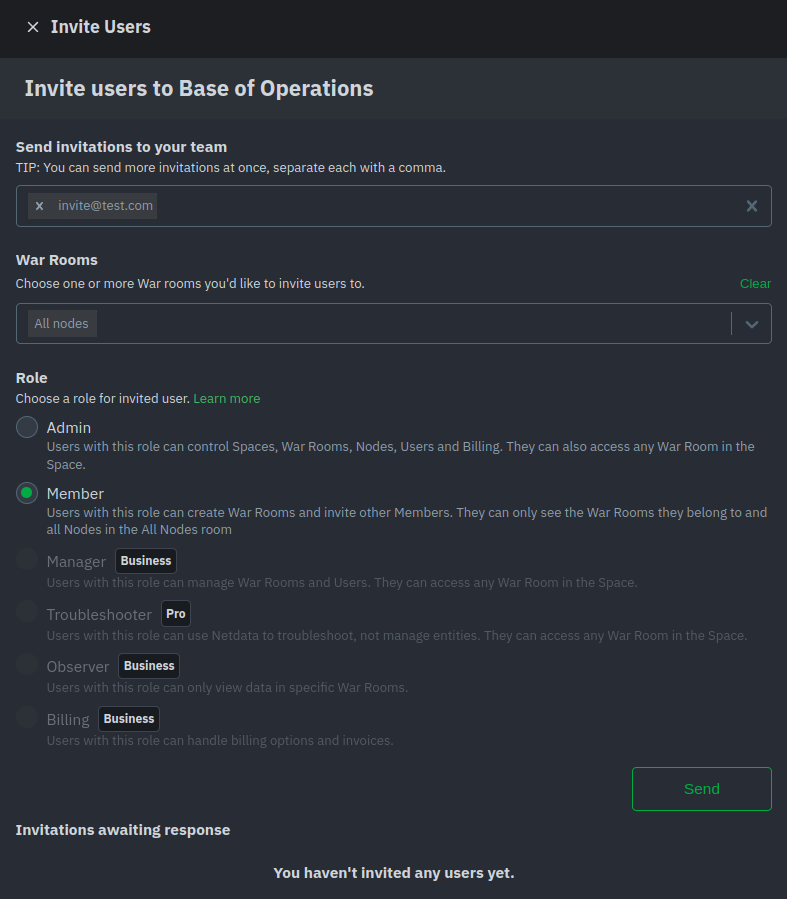Screen dimensions: 787x899
Task: Select the Billing role radio button
Action: tap(27, 717)
